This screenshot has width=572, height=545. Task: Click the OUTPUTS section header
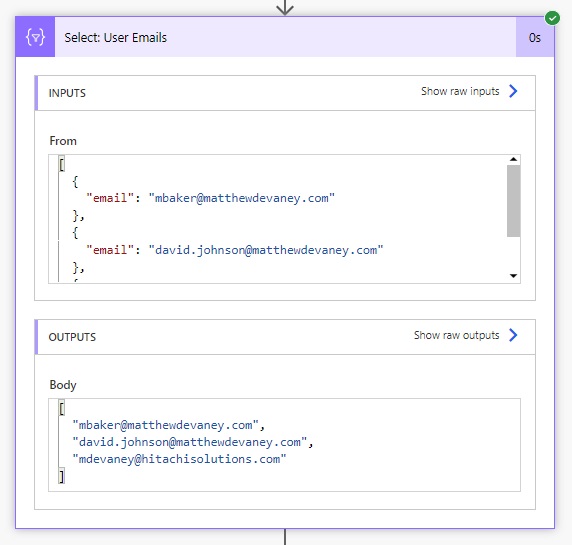tap(285, 337)
